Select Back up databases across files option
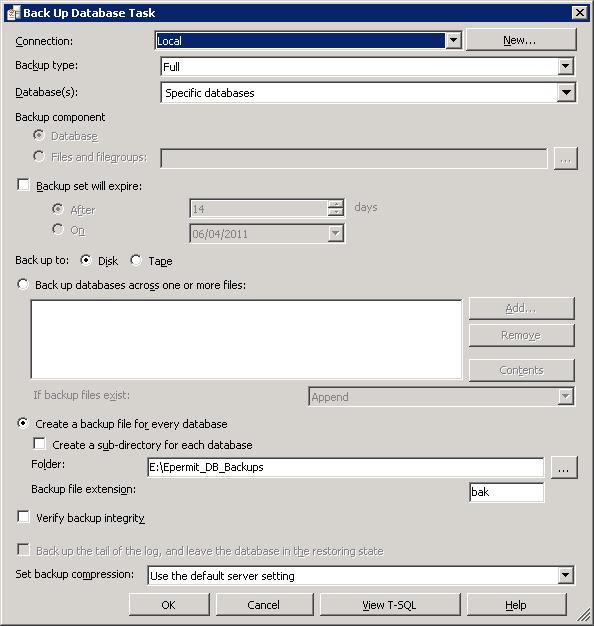 23,284
